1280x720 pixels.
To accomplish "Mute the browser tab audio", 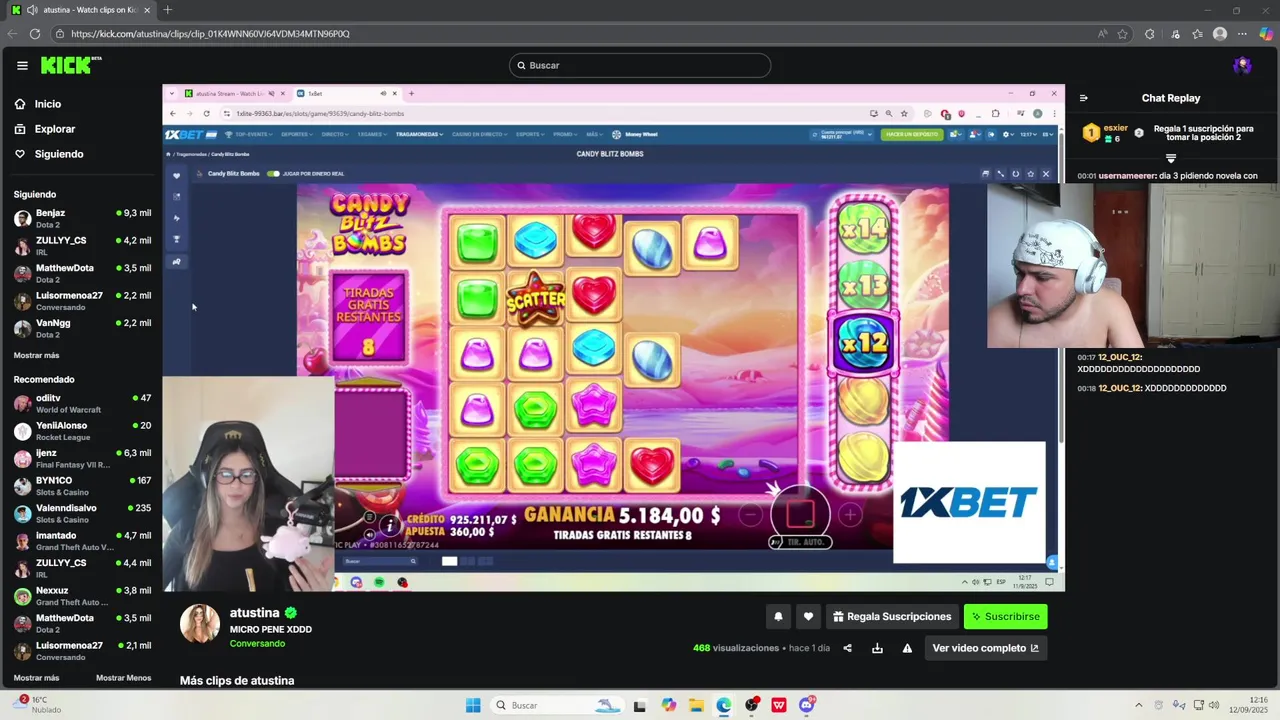I will [32, 10].
